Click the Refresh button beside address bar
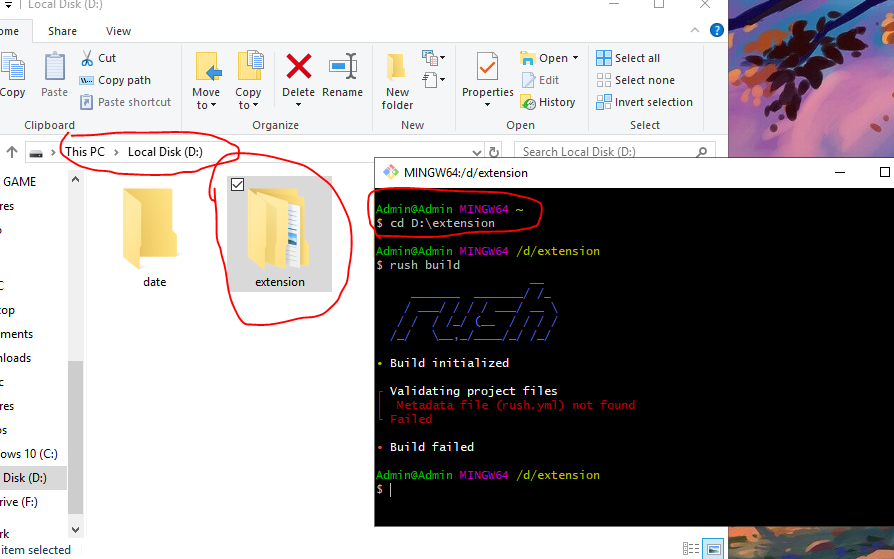 click(494, 152)
